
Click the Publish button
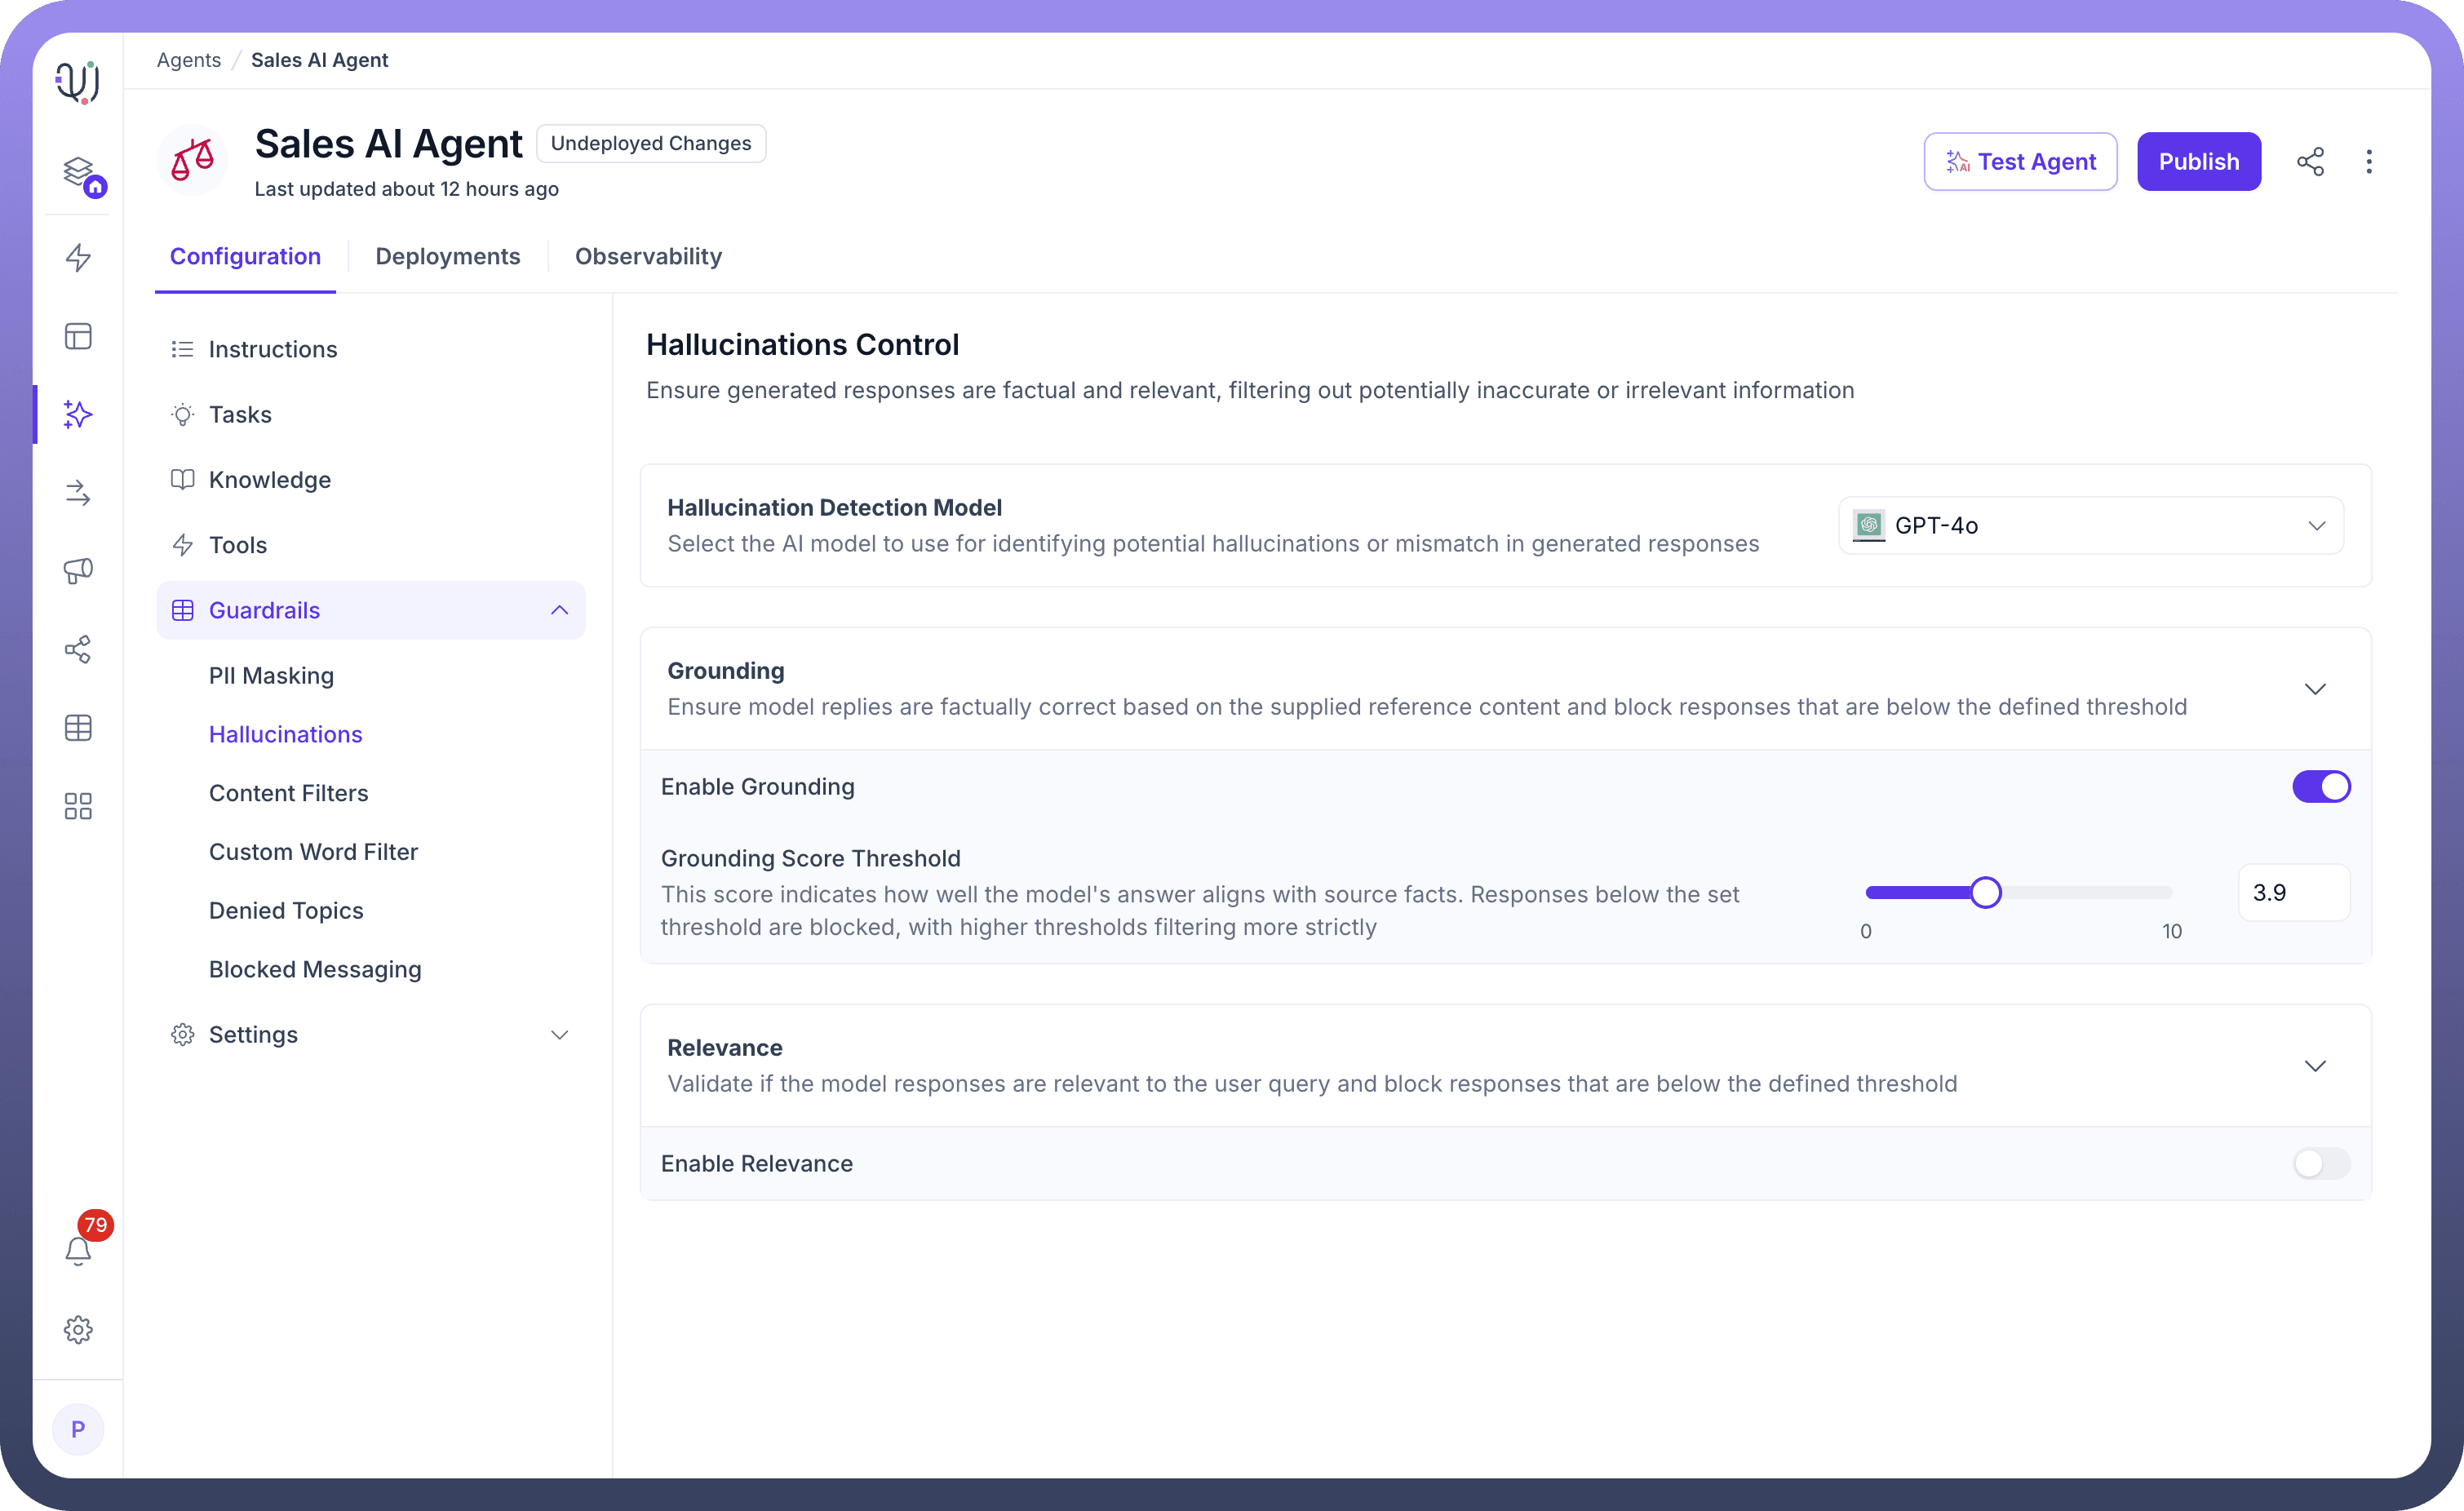pos(2198,162)
